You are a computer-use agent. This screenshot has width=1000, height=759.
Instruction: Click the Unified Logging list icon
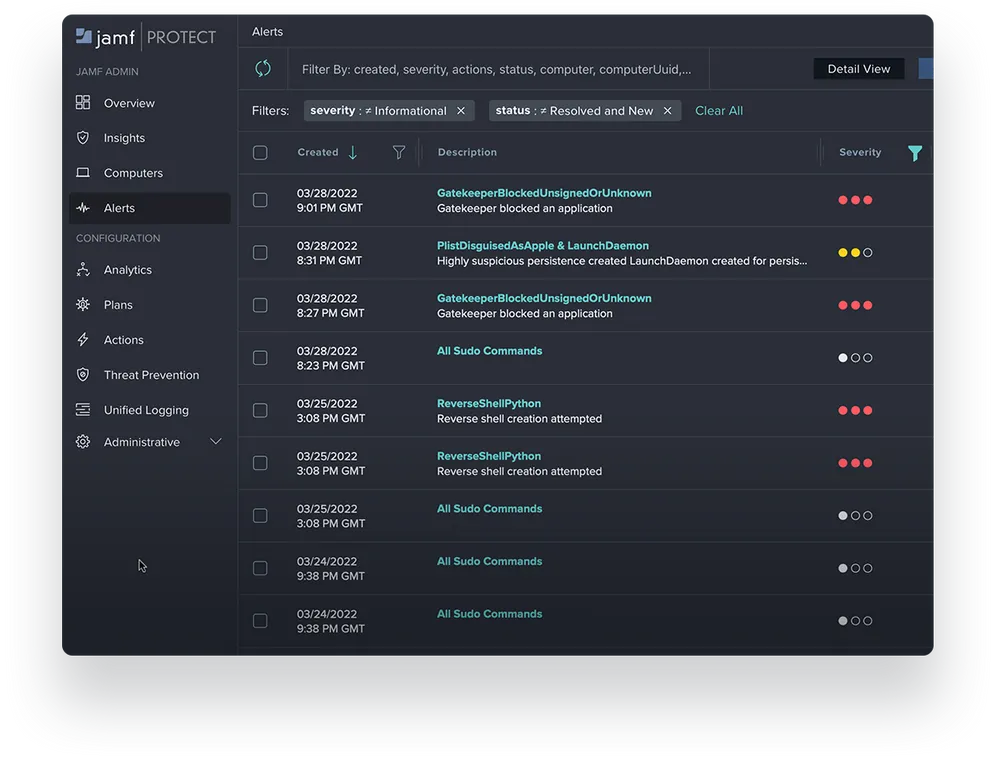click(82, 410)
